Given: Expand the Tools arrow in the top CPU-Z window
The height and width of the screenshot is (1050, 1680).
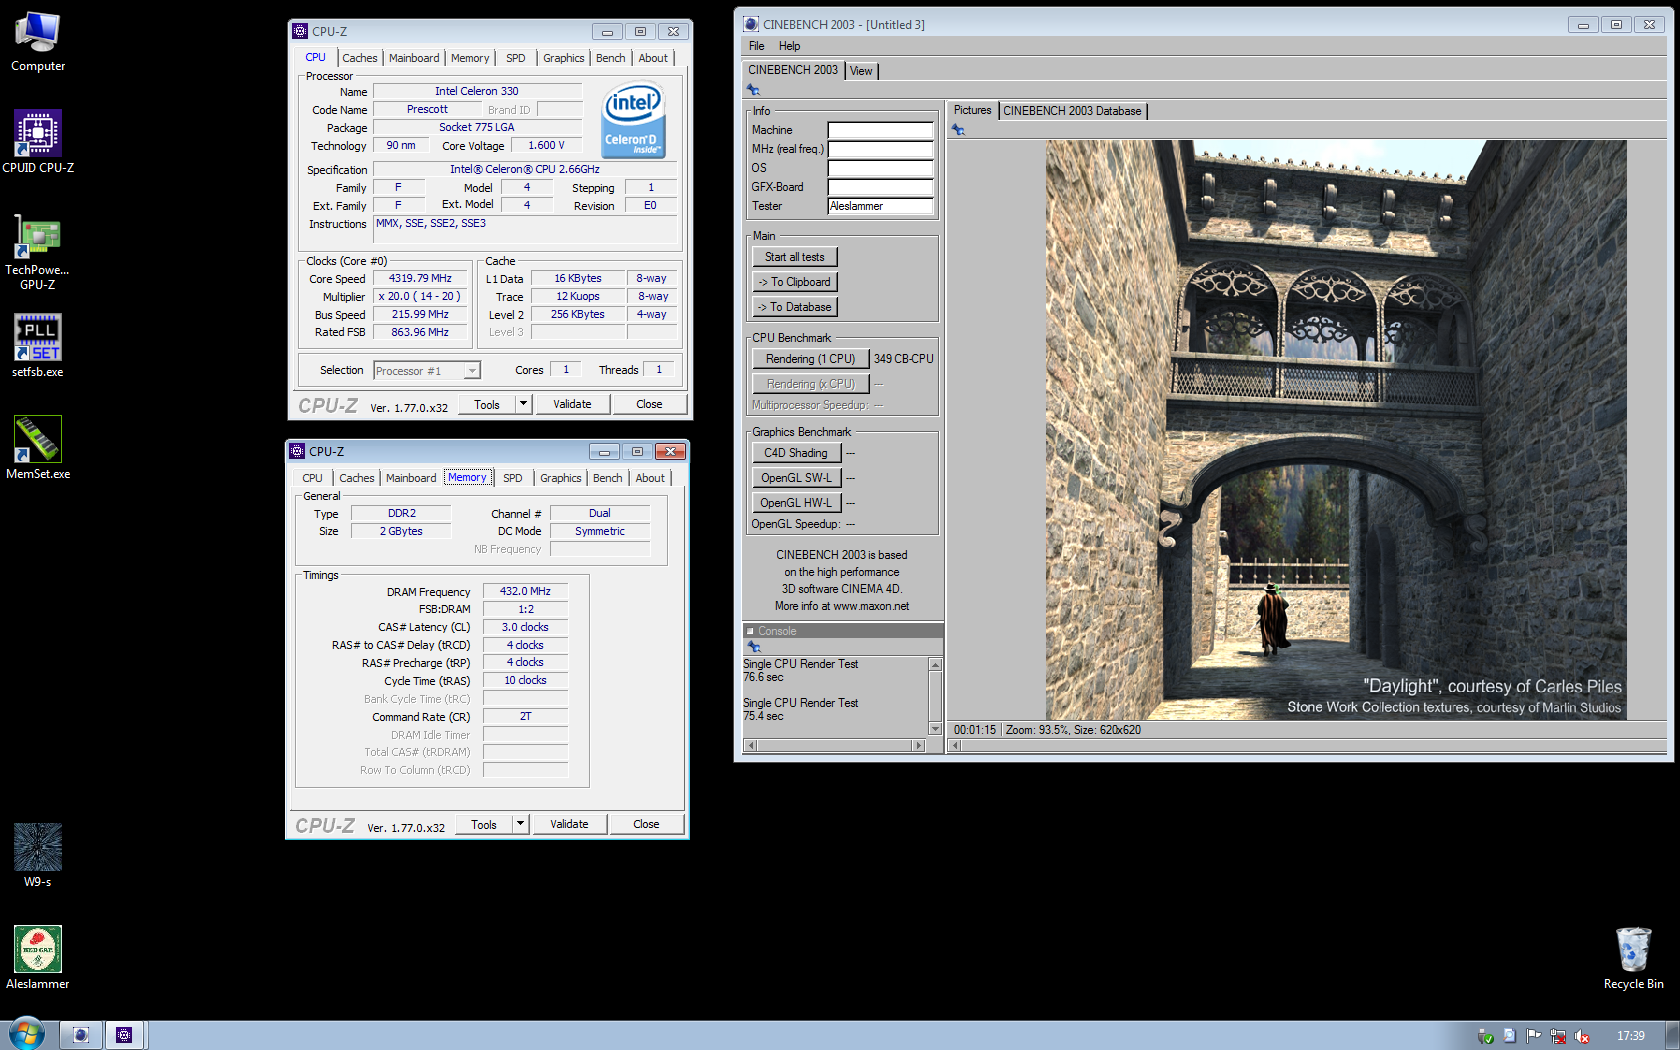Looking at the screenshot, I should coord(522,404).
